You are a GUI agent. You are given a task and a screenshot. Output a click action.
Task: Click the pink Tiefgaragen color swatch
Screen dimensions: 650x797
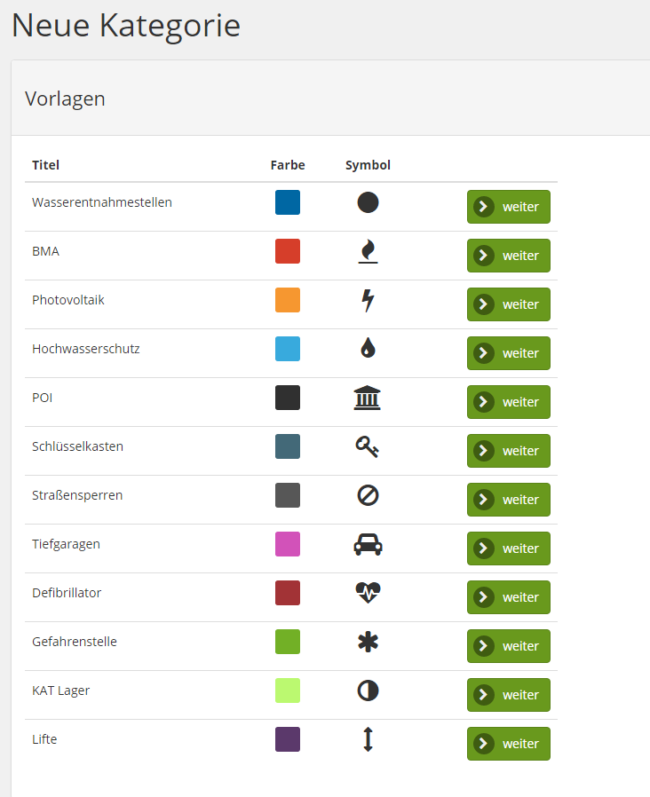pyautogui.click(x=288, y=545)
